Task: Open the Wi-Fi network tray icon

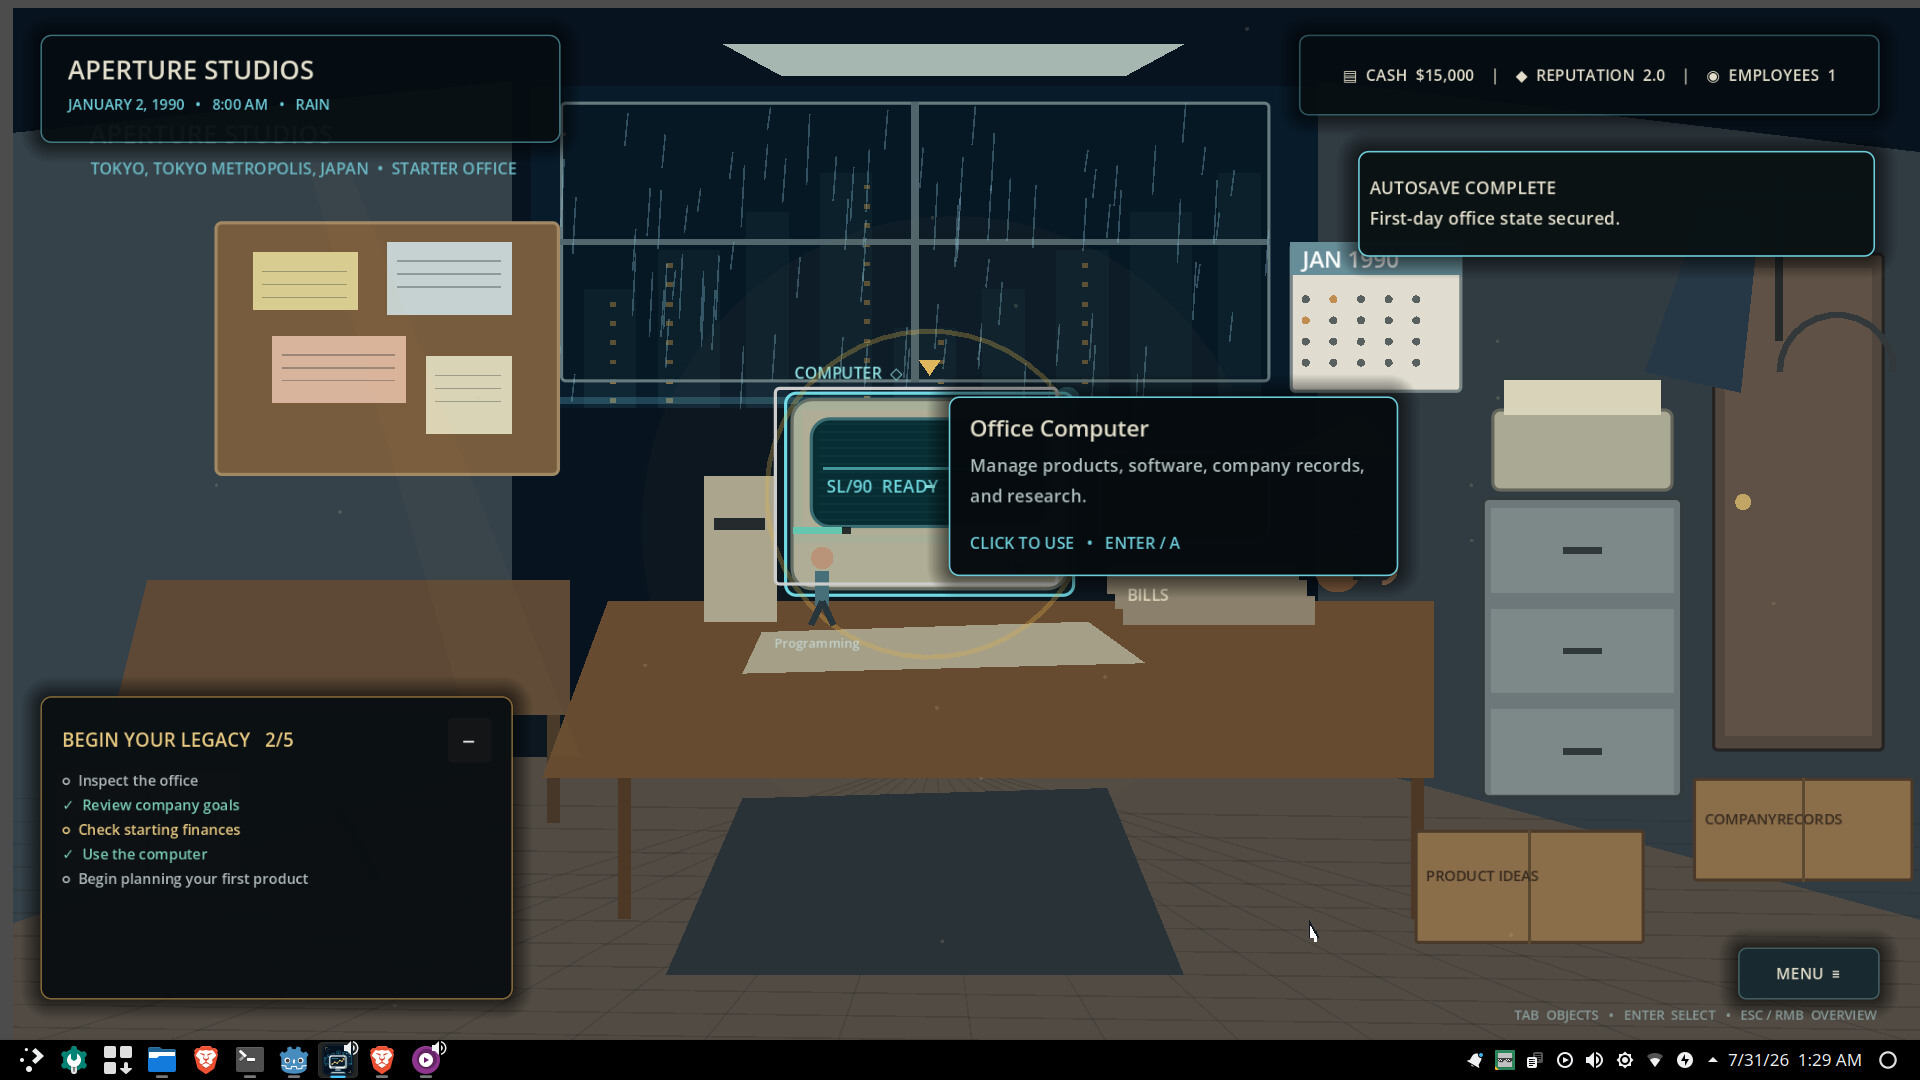Action: click(1655, 1060)
